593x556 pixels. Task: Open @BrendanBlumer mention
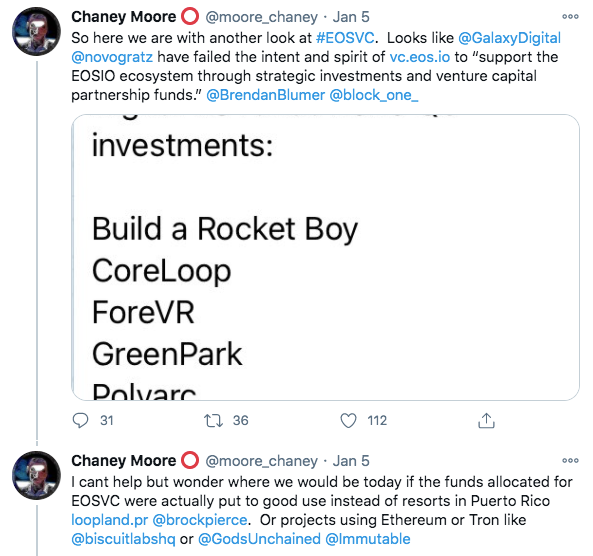tap(265, 95)
